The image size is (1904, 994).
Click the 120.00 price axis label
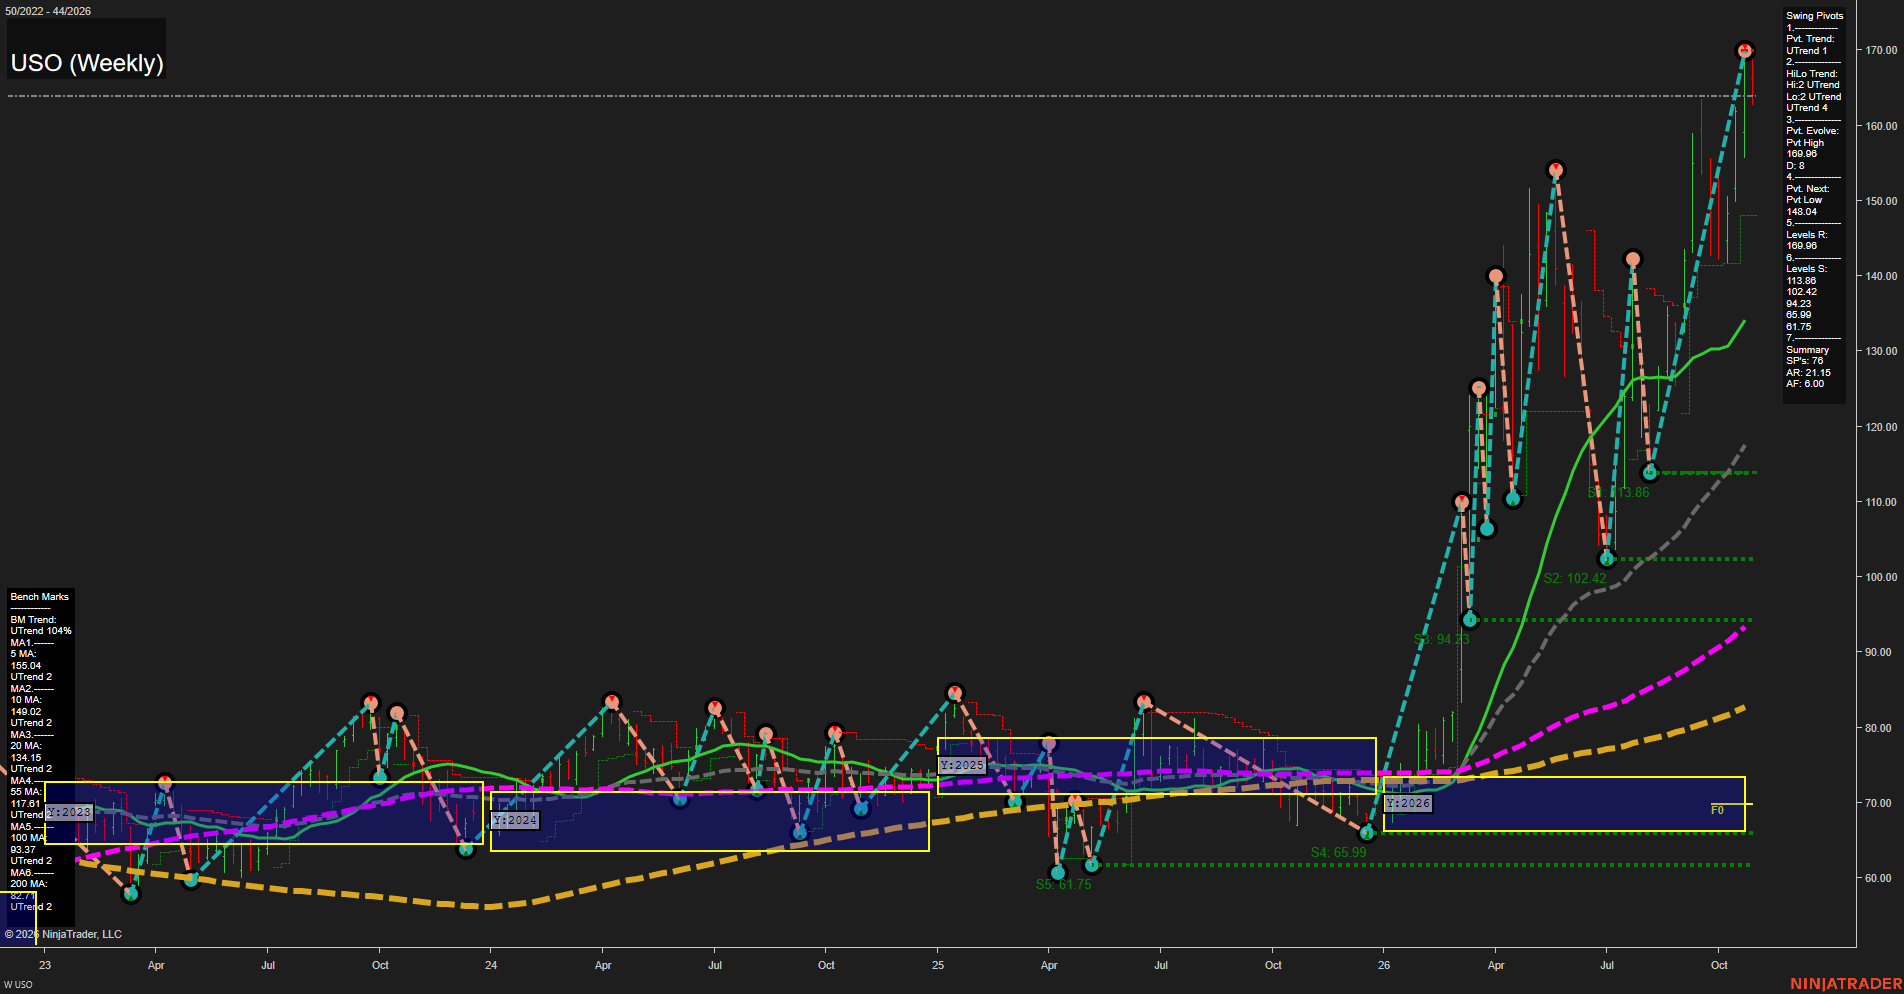pyautogui.click(x=1881, y=427)
